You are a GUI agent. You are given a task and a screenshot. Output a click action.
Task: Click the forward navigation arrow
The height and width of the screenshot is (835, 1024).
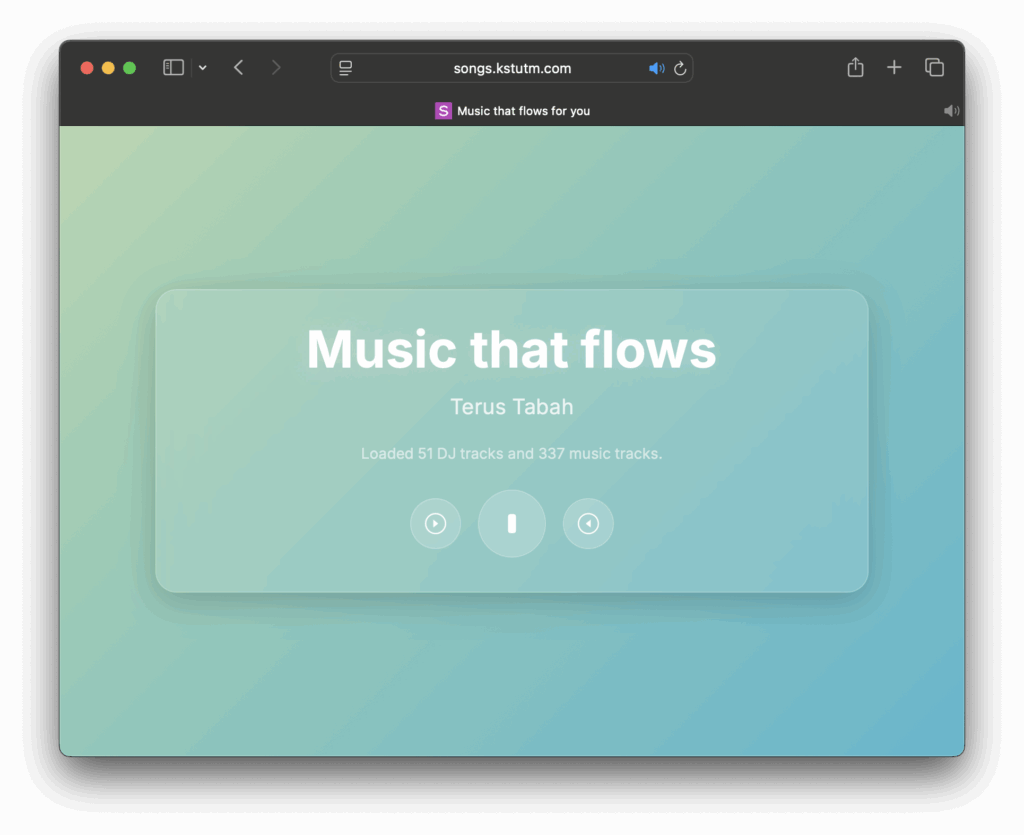[x=276, y=67]
